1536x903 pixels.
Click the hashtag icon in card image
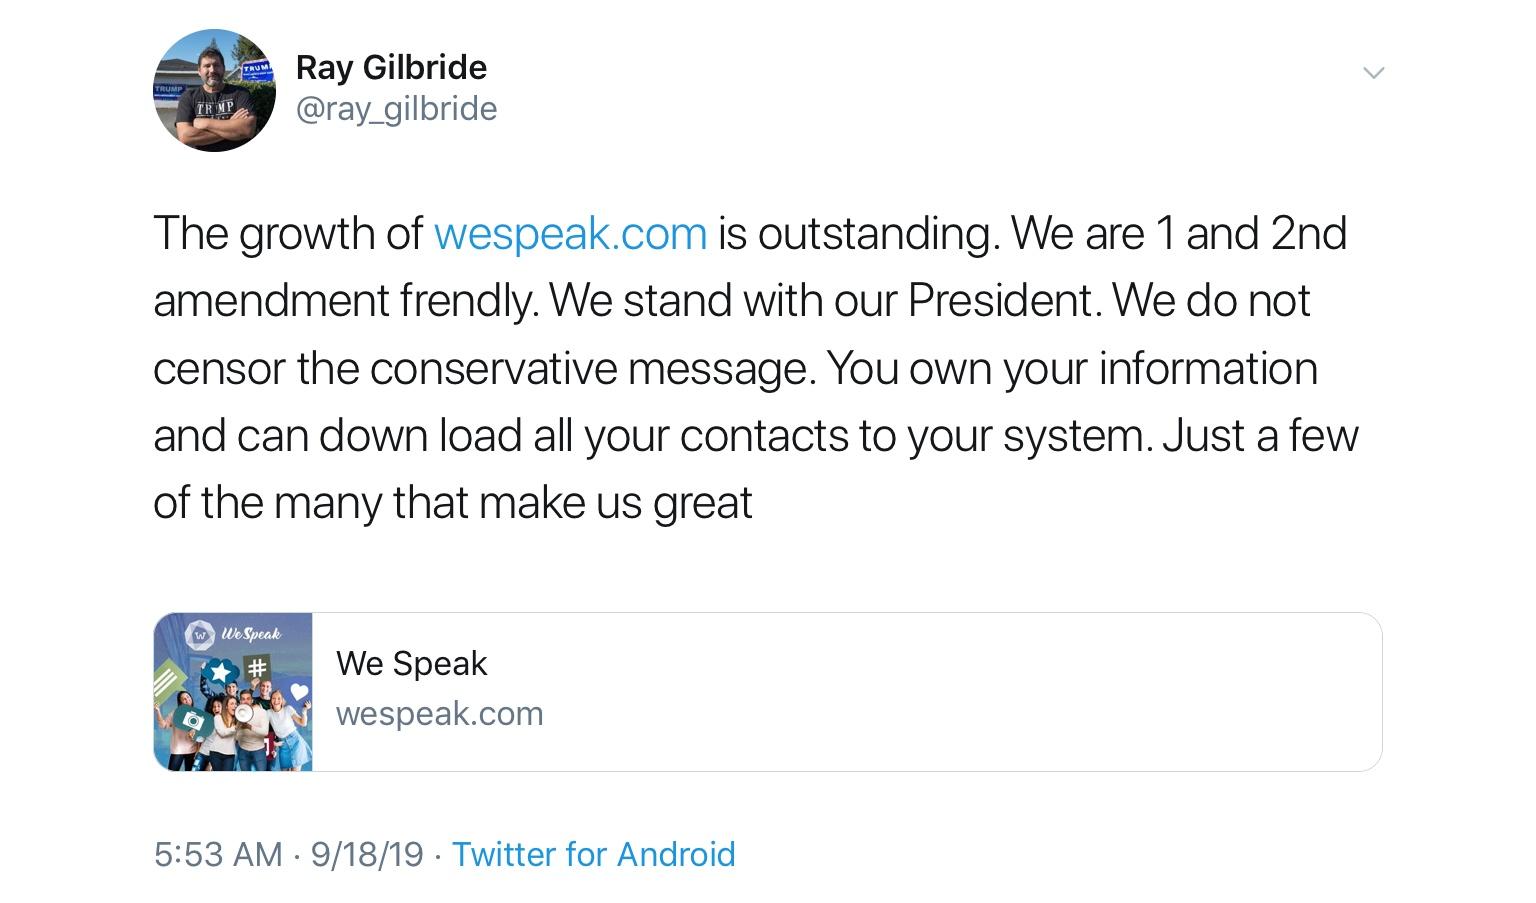(x=257, y=667)
